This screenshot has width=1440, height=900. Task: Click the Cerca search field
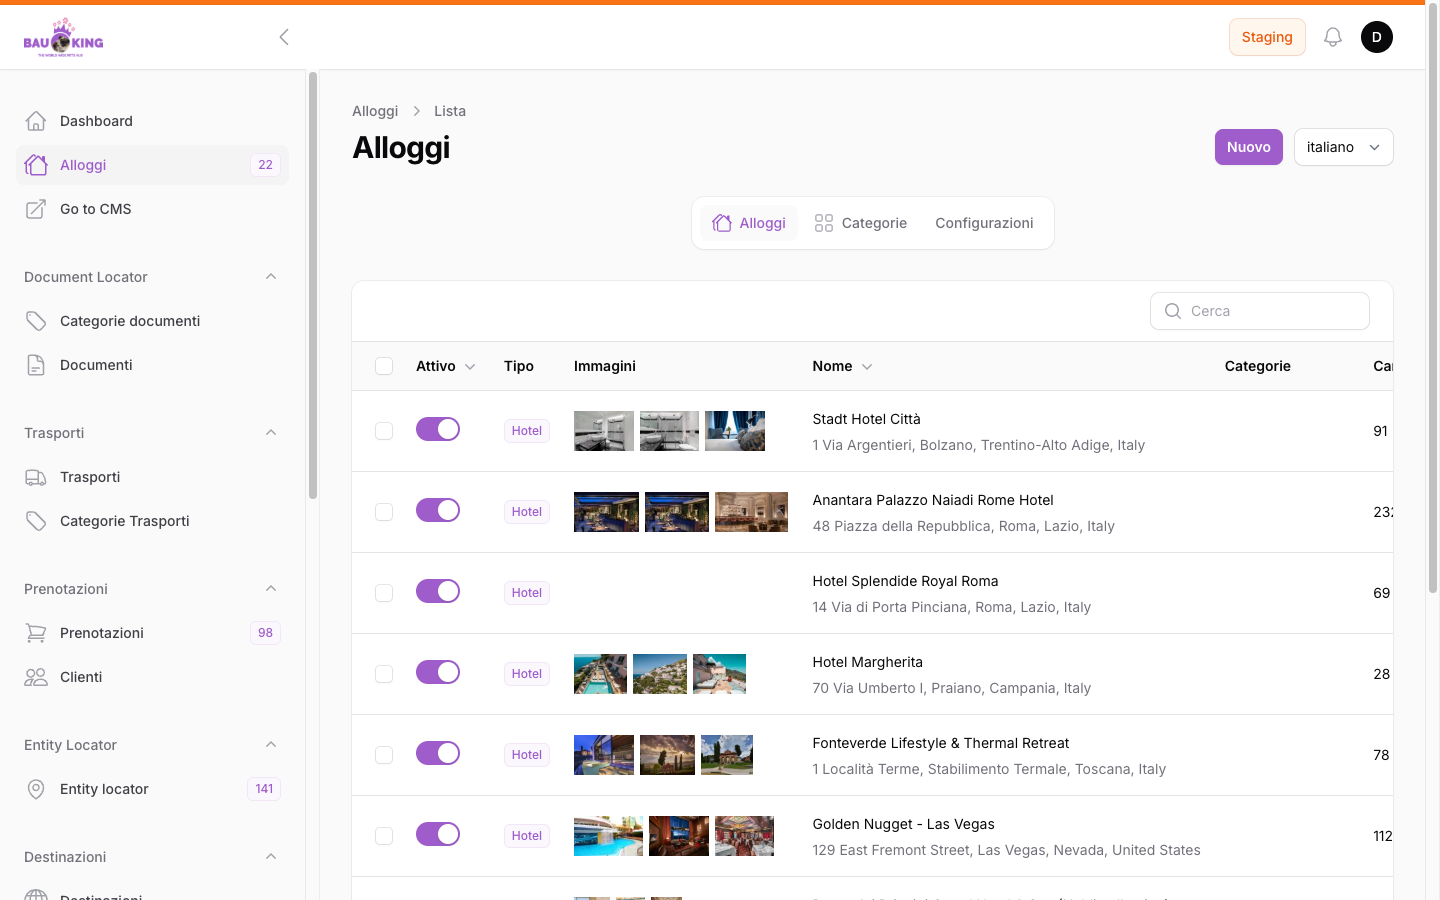[x=1260, y=311]
